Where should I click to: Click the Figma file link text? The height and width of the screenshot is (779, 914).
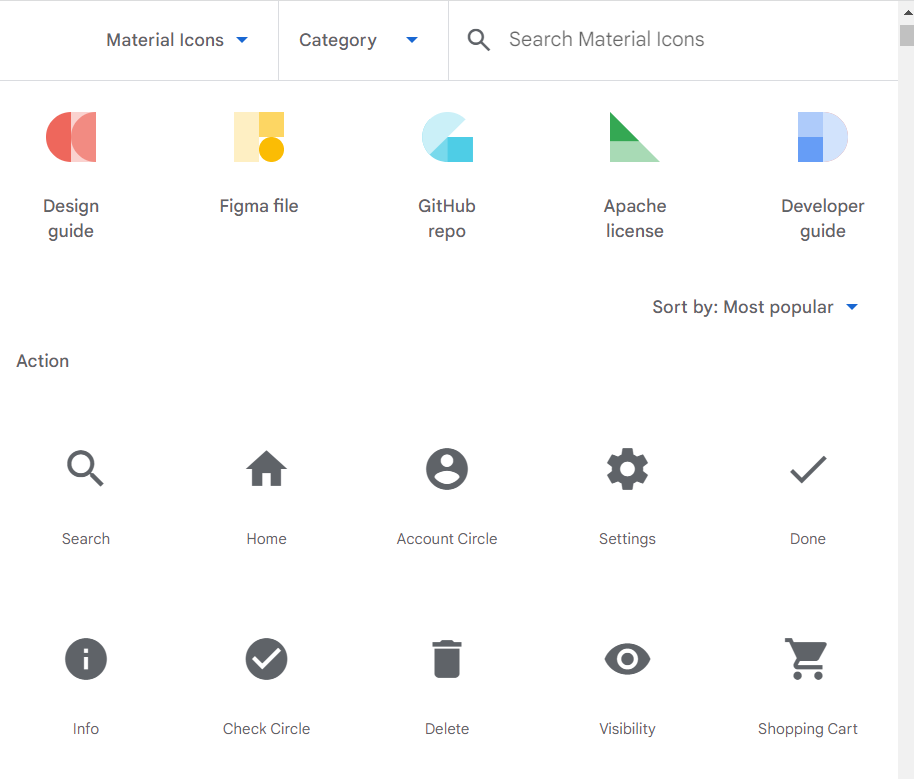coord(259,206)
